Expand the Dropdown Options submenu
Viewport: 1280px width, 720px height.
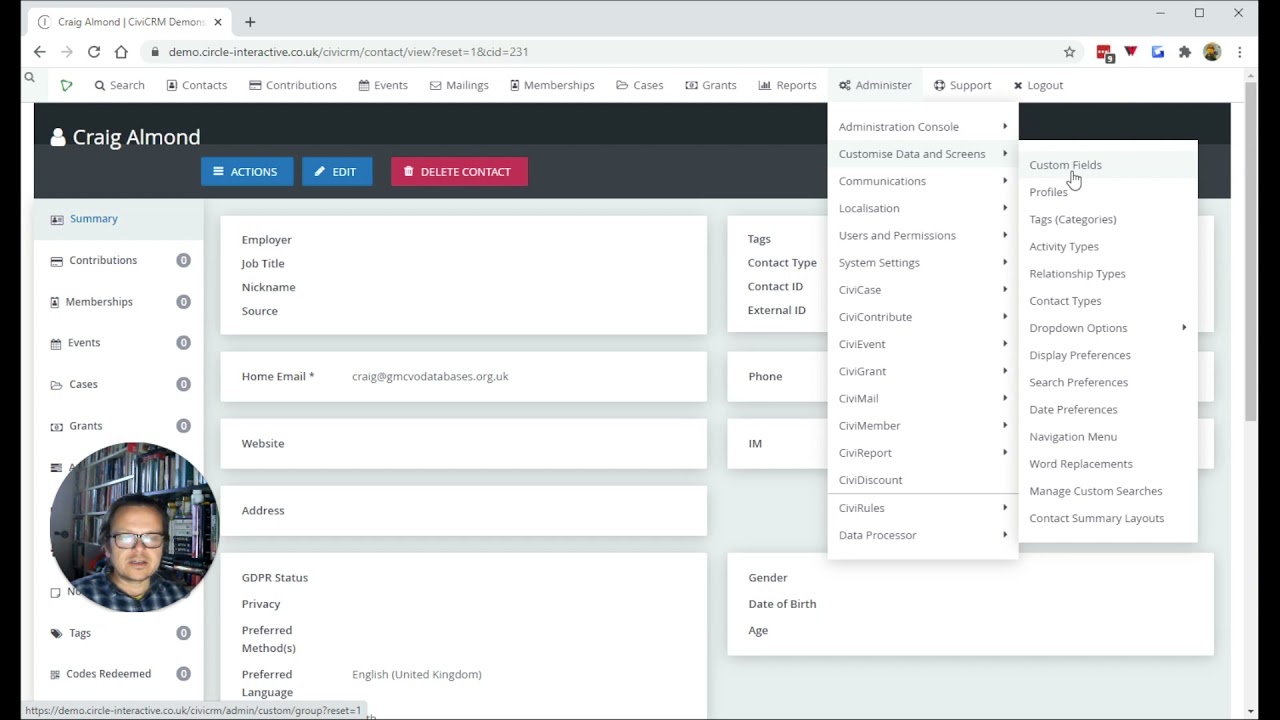[1107, 328]
